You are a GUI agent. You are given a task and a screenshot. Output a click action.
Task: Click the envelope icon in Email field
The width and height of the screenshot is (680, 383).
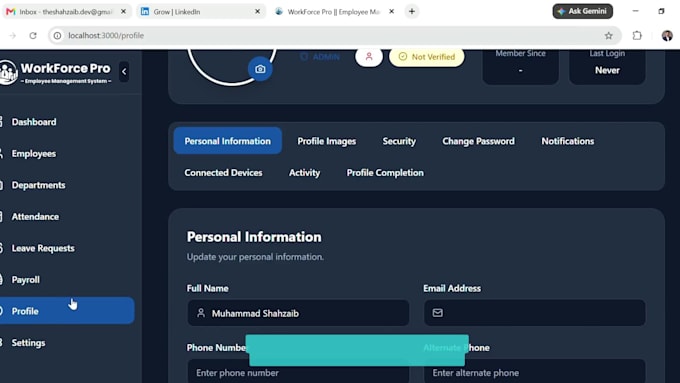[x=438, y=313]
